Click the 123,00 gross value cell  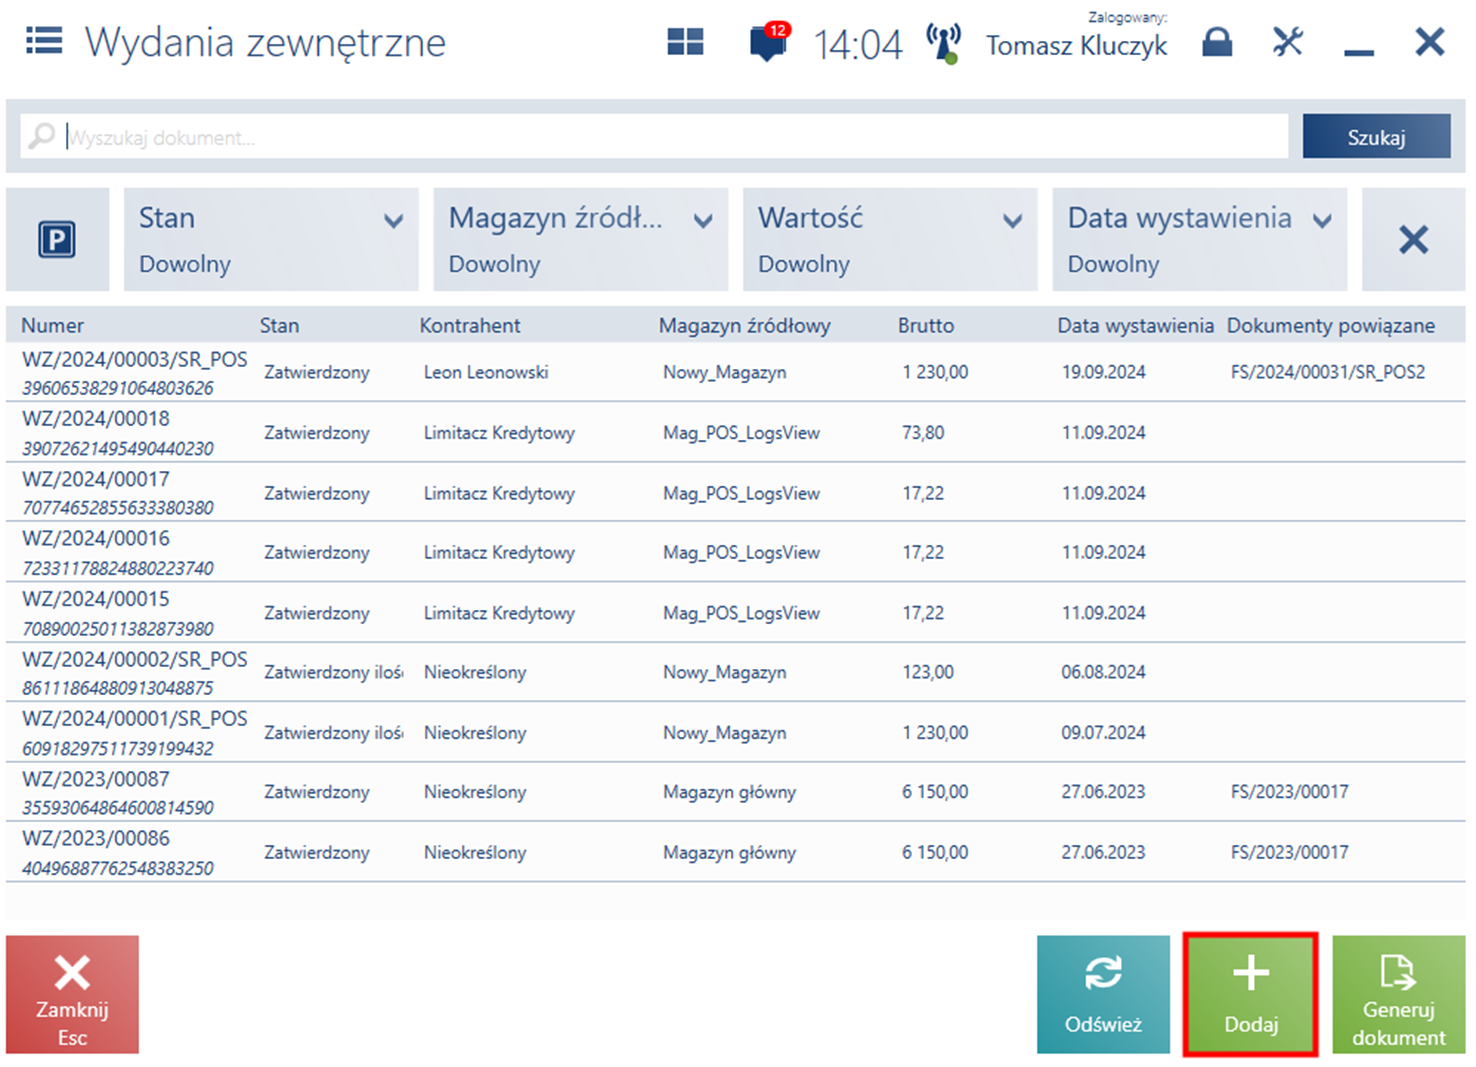coord(928,672)
